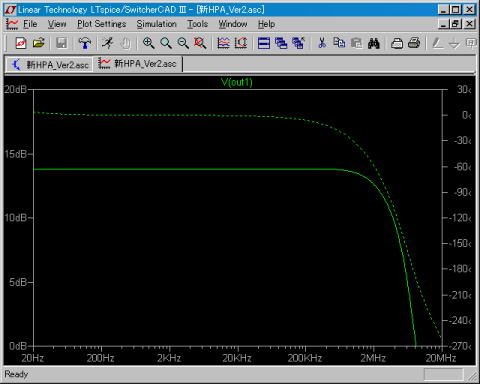
Task: Click the scissors cut icon
Action: click(x=322, y=43)
